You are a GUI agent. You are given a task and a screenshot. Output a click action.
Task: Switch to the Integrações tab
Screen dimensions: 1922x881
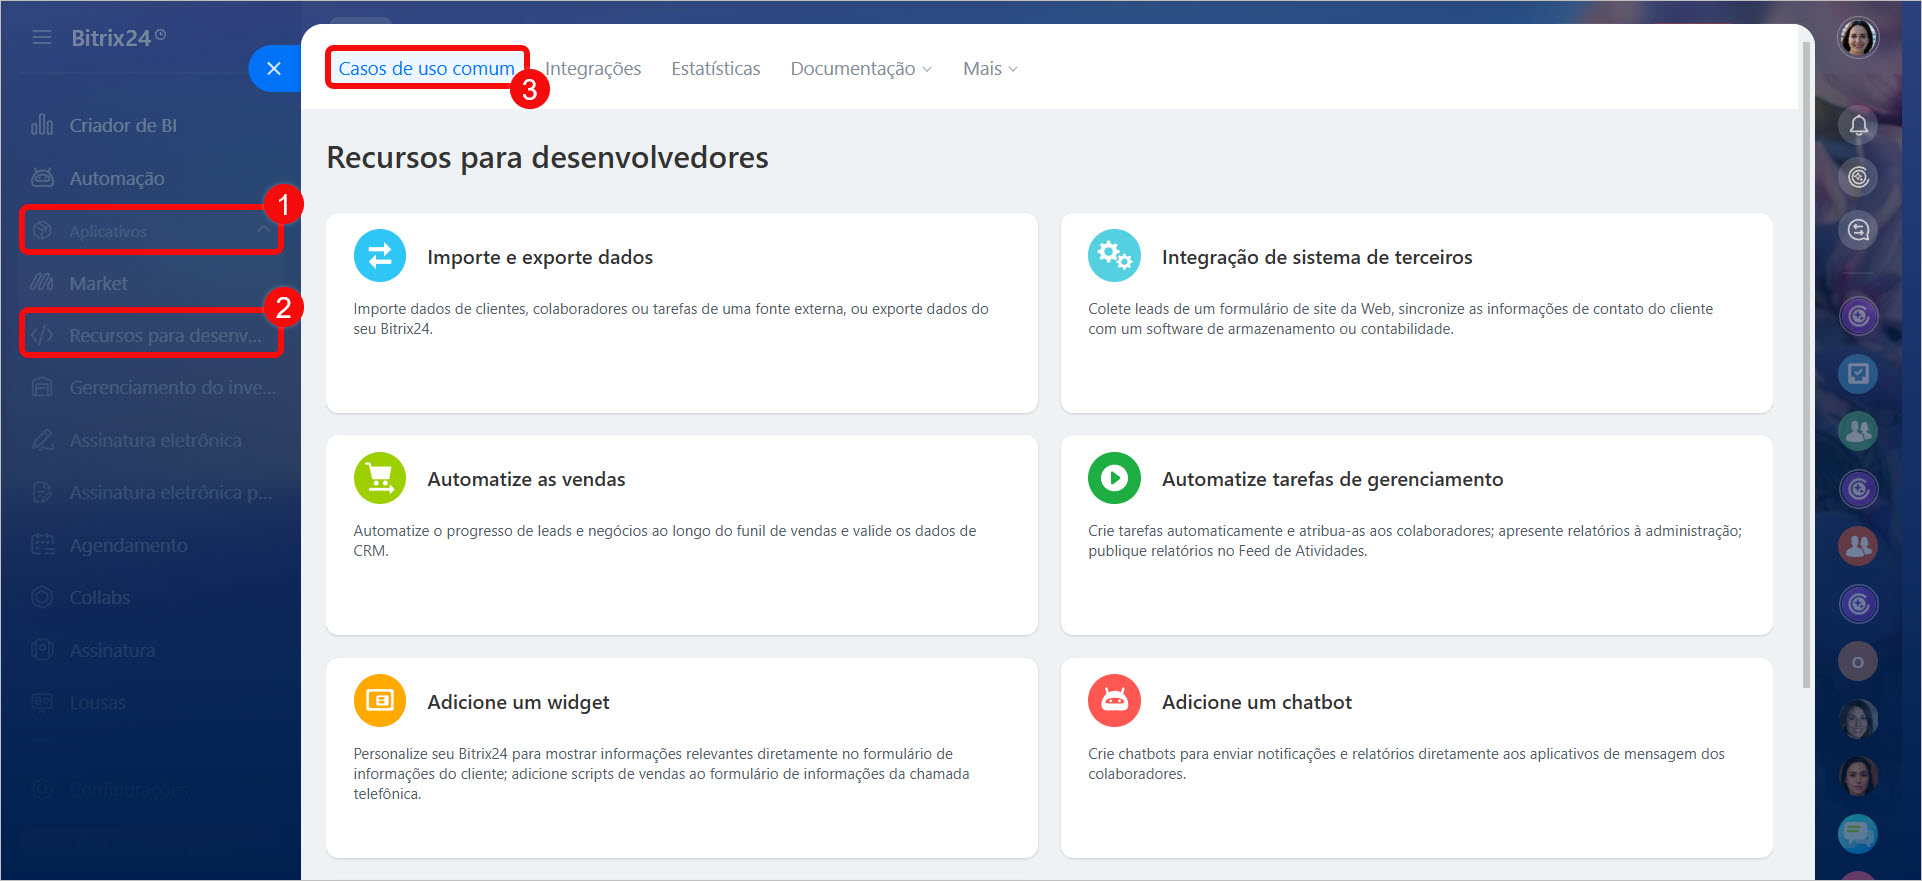point(593,68)
